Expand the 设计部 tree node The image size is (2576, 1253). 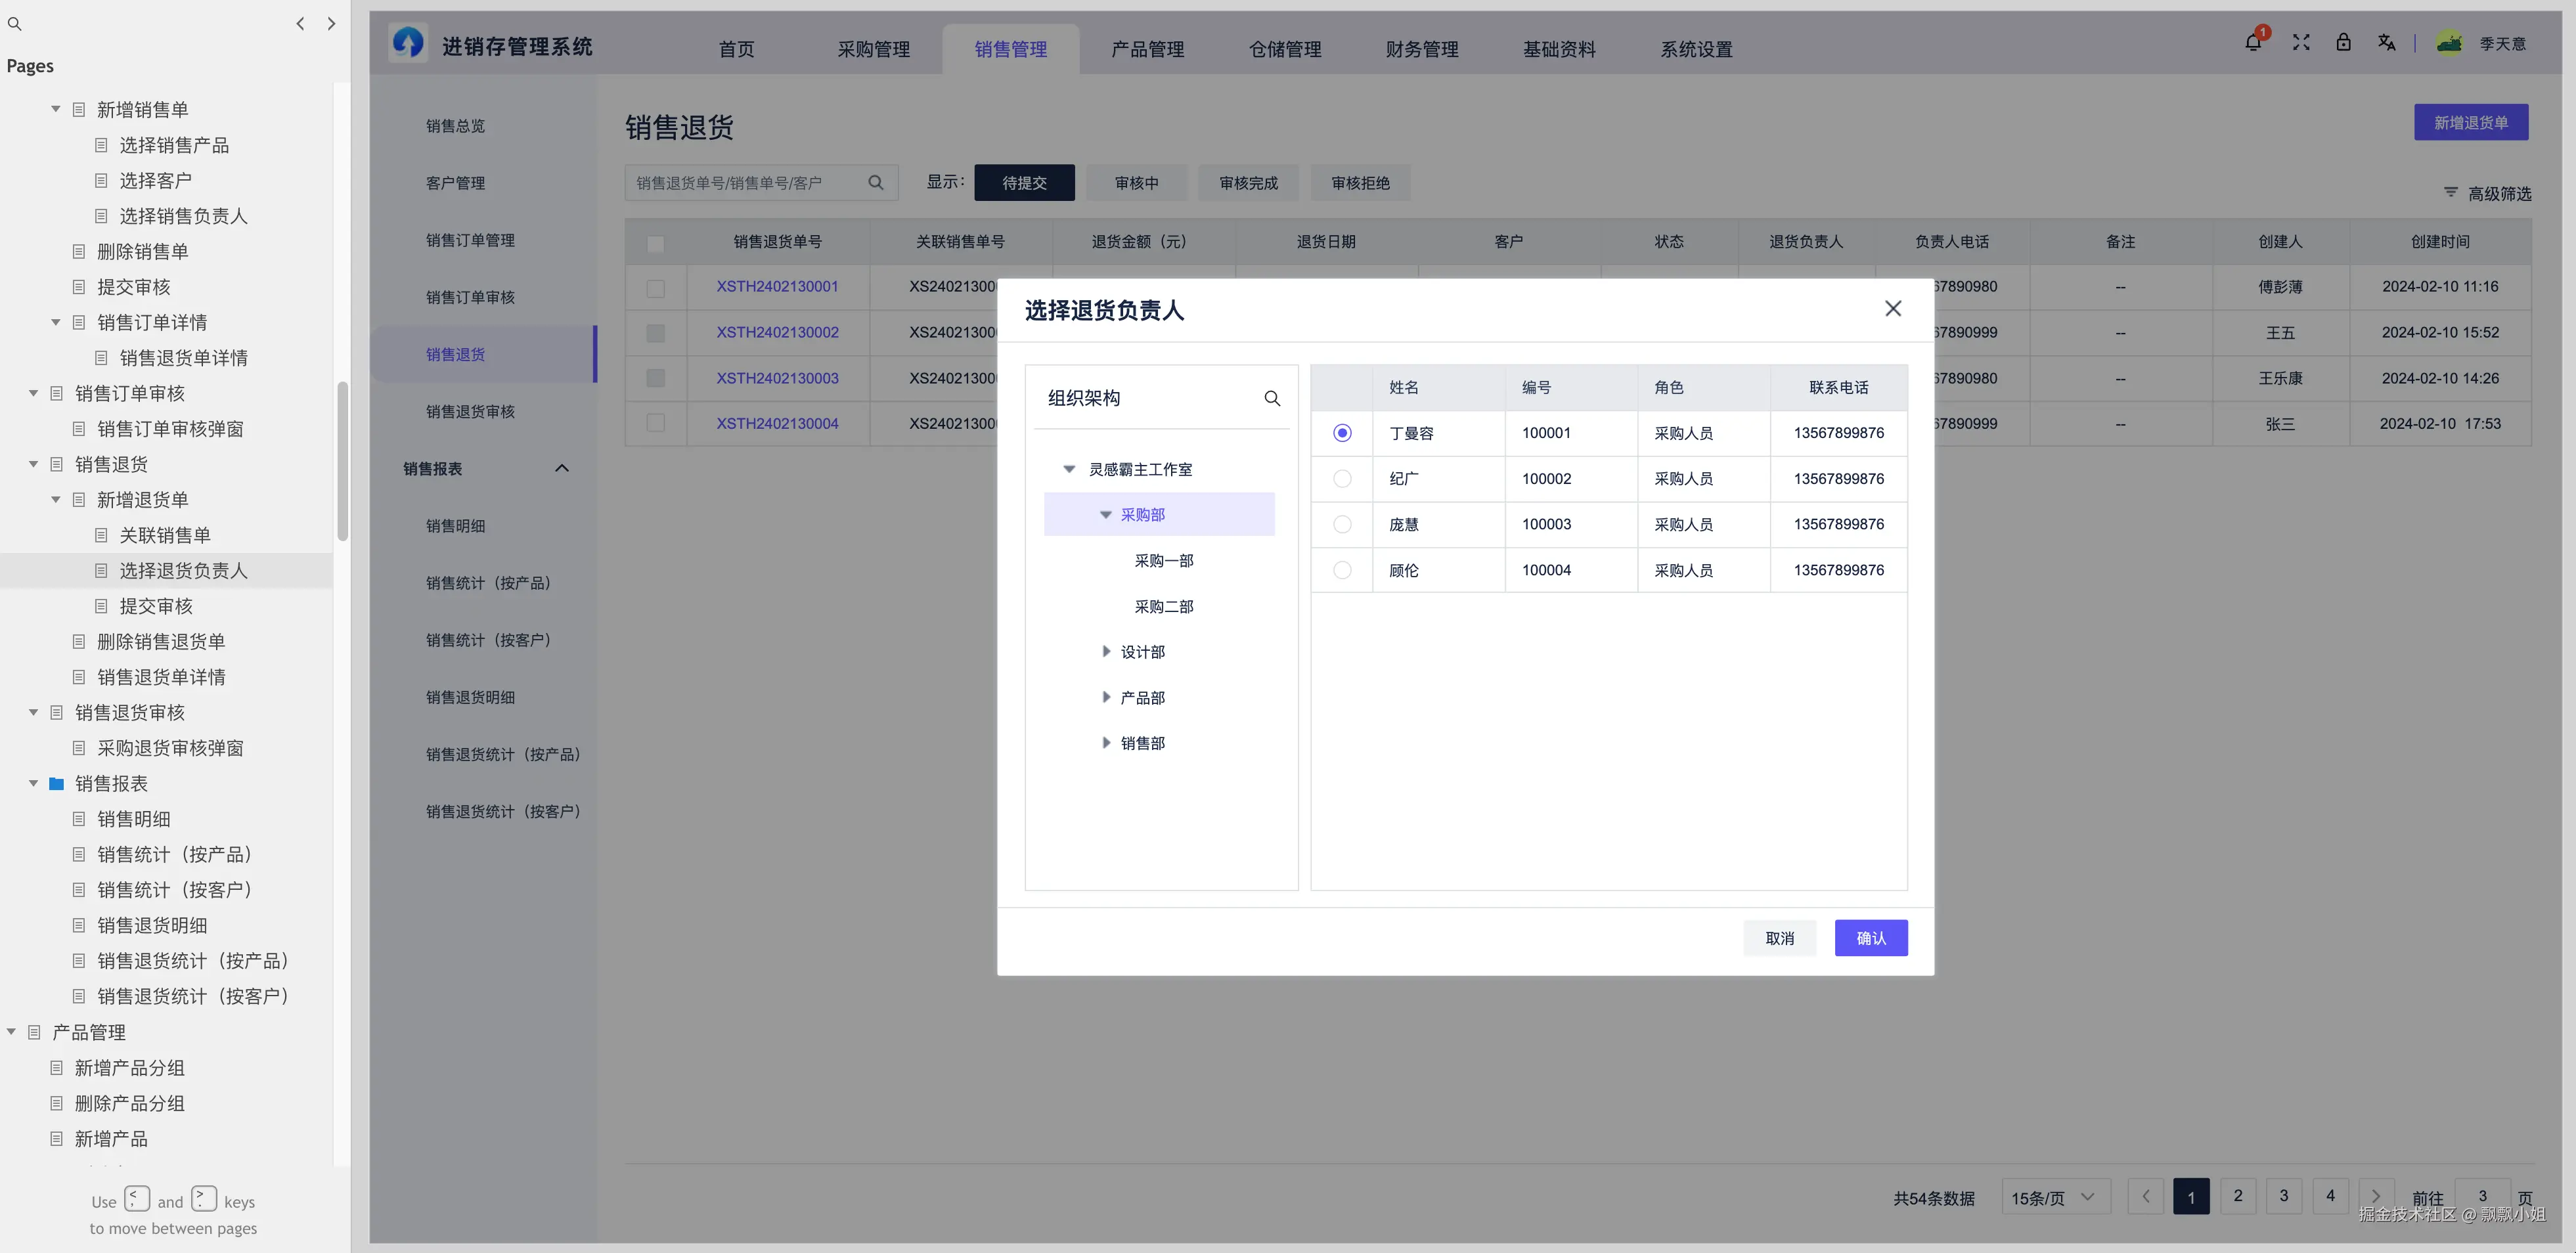(1106, 651)
